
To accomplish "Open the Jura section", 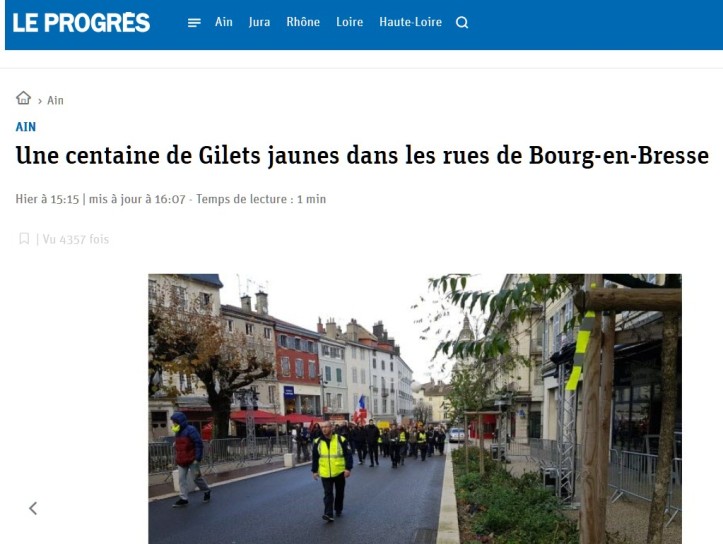I will point(259,22).
